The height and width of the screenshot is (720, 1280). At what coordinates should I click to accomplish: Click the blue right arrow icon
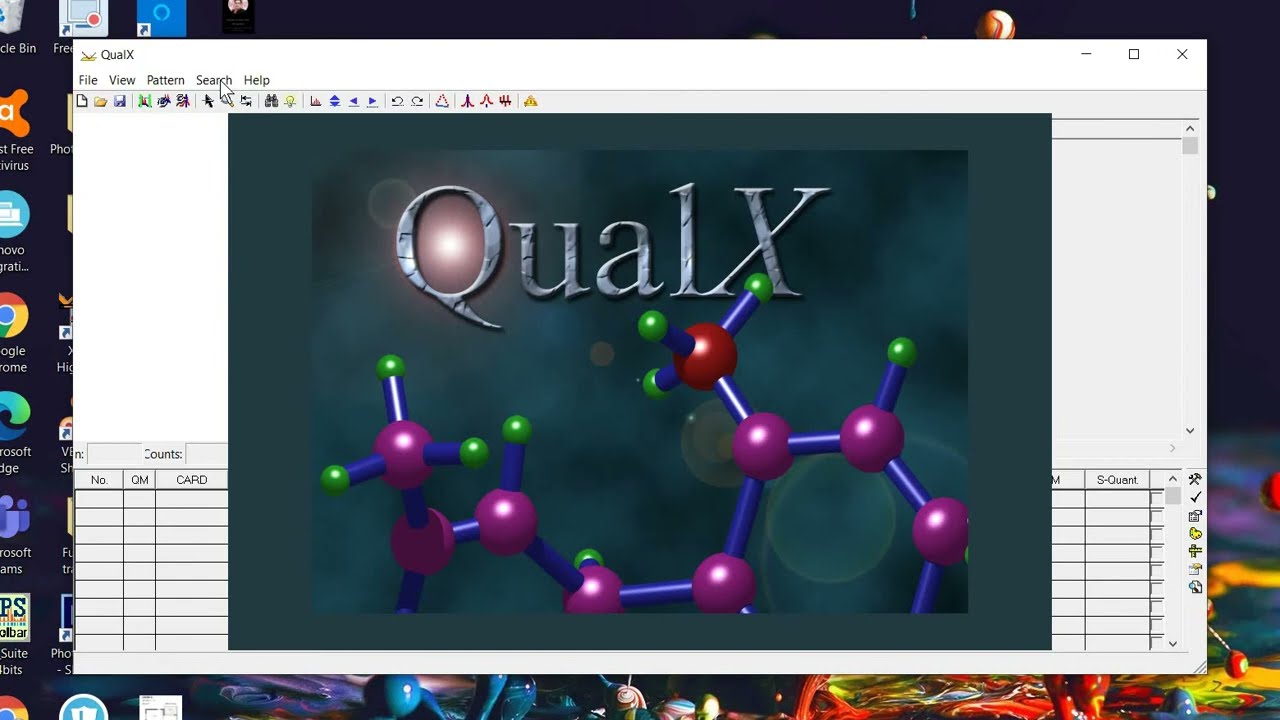372,101
